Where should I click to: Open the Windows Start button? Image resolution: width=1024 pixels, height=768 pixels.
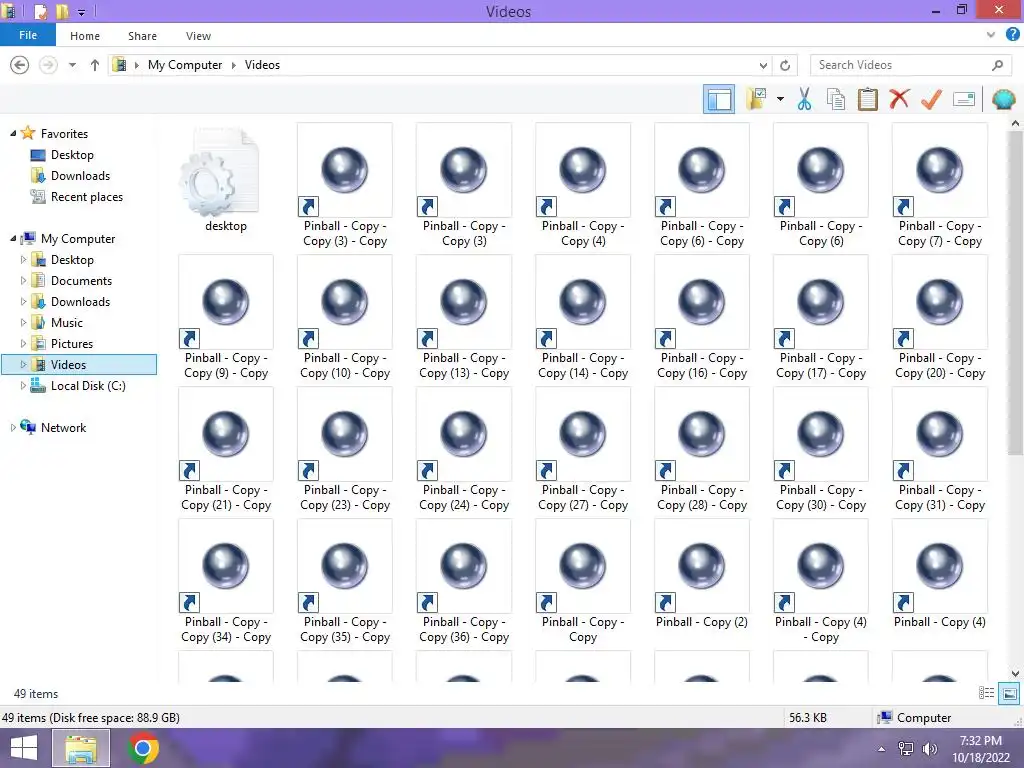[24, 748]
